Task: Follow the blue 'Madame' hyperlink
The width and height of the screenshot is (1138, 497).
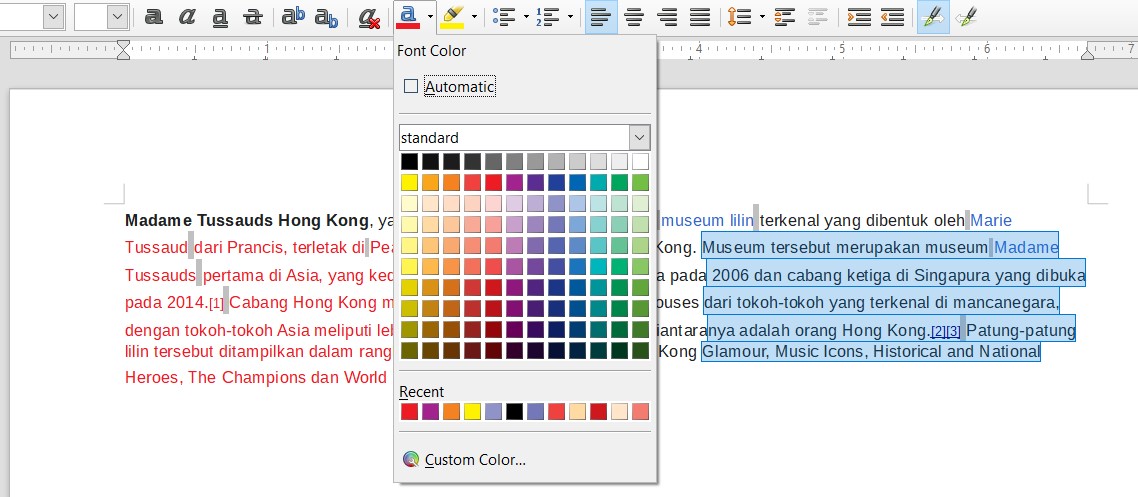Action: coord(1026,247)
